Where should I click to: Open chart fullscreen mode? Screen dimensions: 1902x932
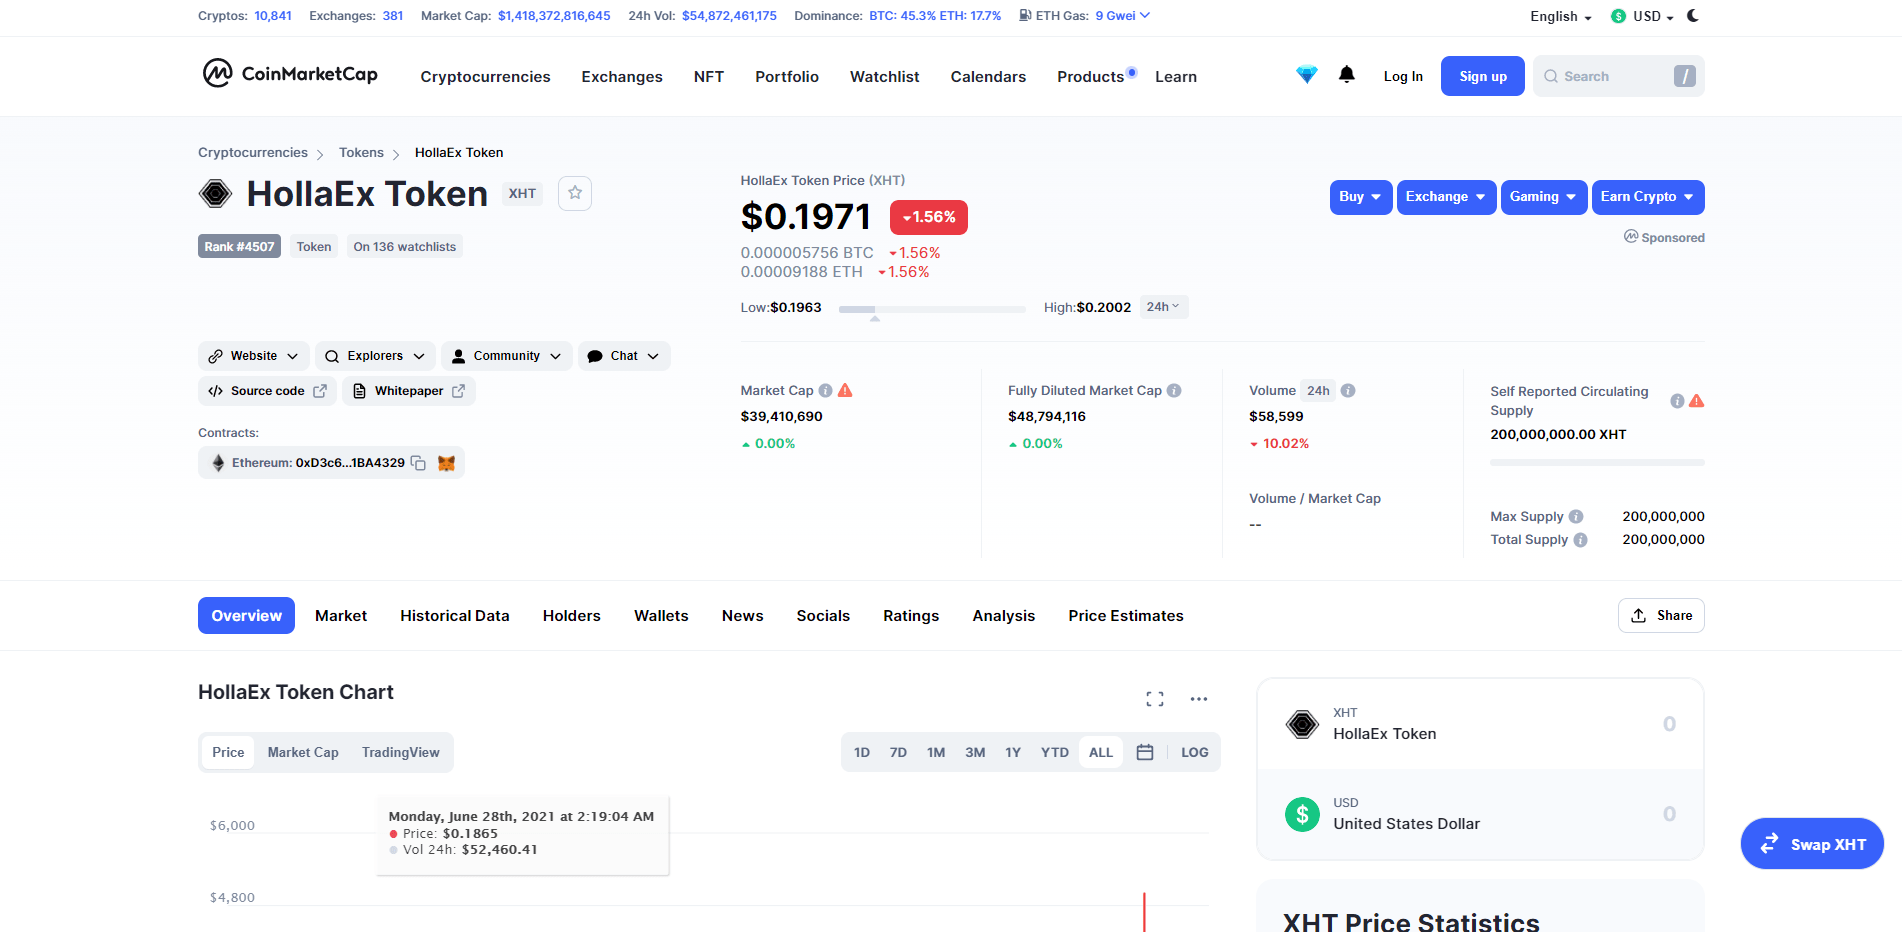1155,699
